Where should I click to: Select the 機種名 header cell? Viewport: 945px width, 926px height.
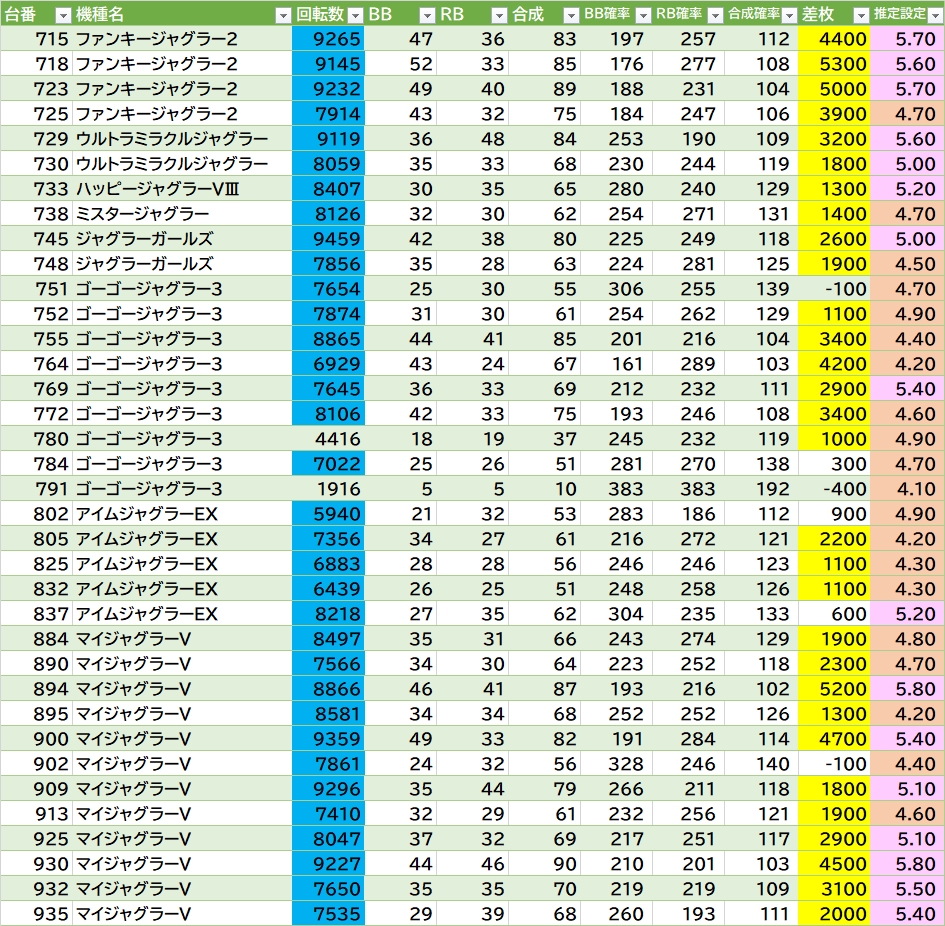pos(182,14)
